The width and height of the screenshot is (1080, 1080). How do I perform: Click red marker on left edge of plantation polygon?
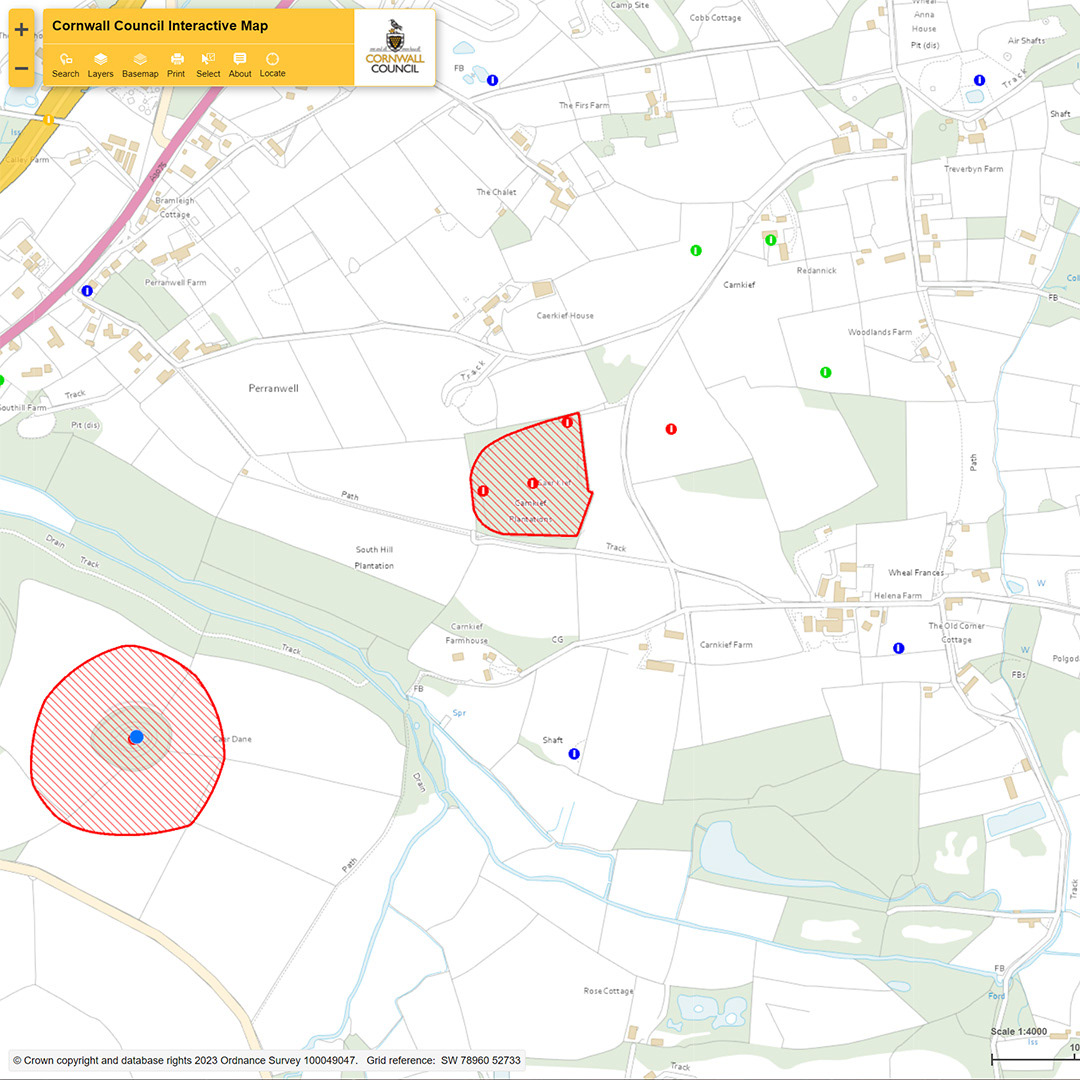coord(484,491)
